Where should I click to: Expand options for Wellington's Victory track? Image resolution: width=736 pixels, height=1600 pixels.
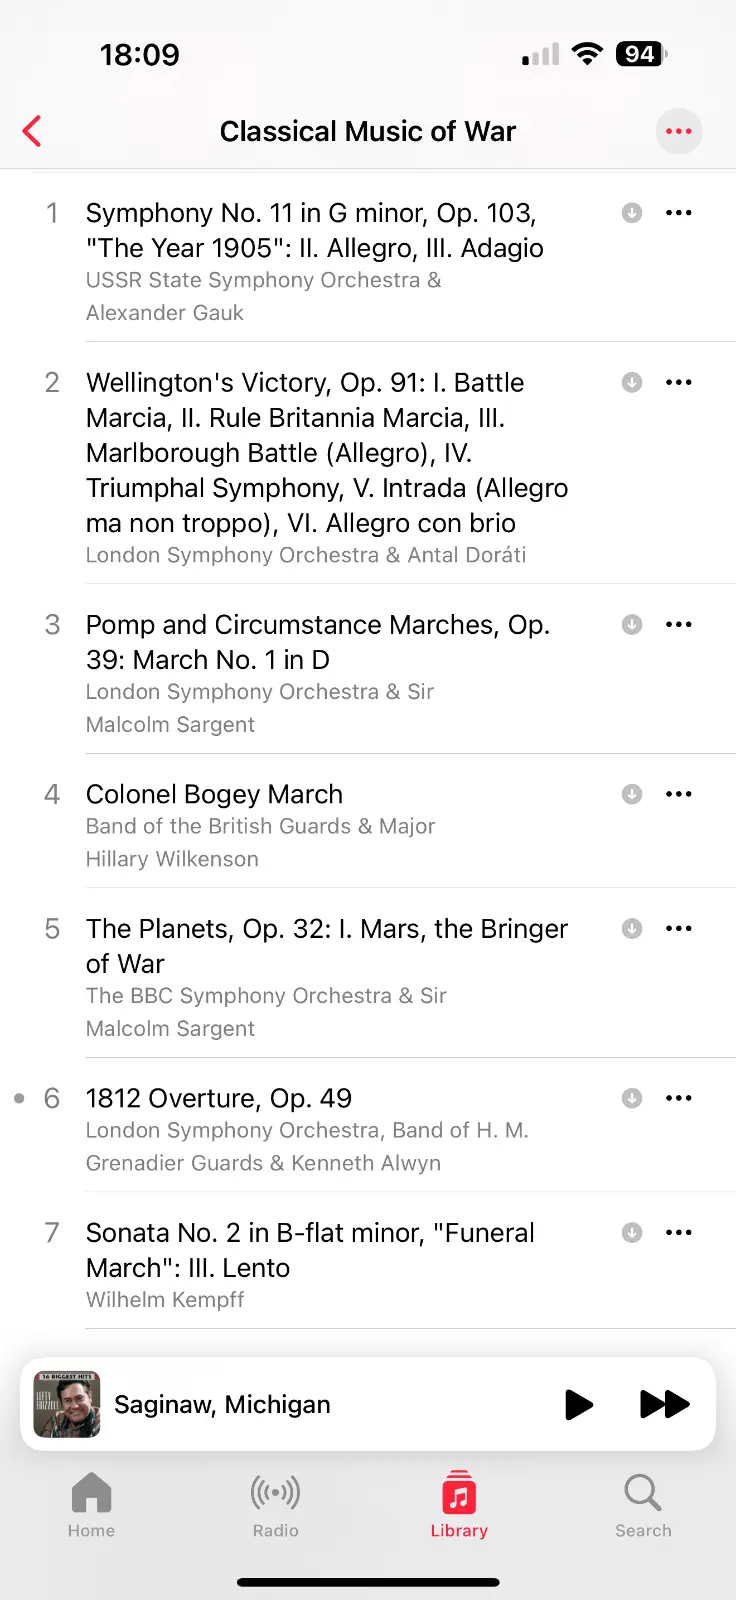click(679, 383)
